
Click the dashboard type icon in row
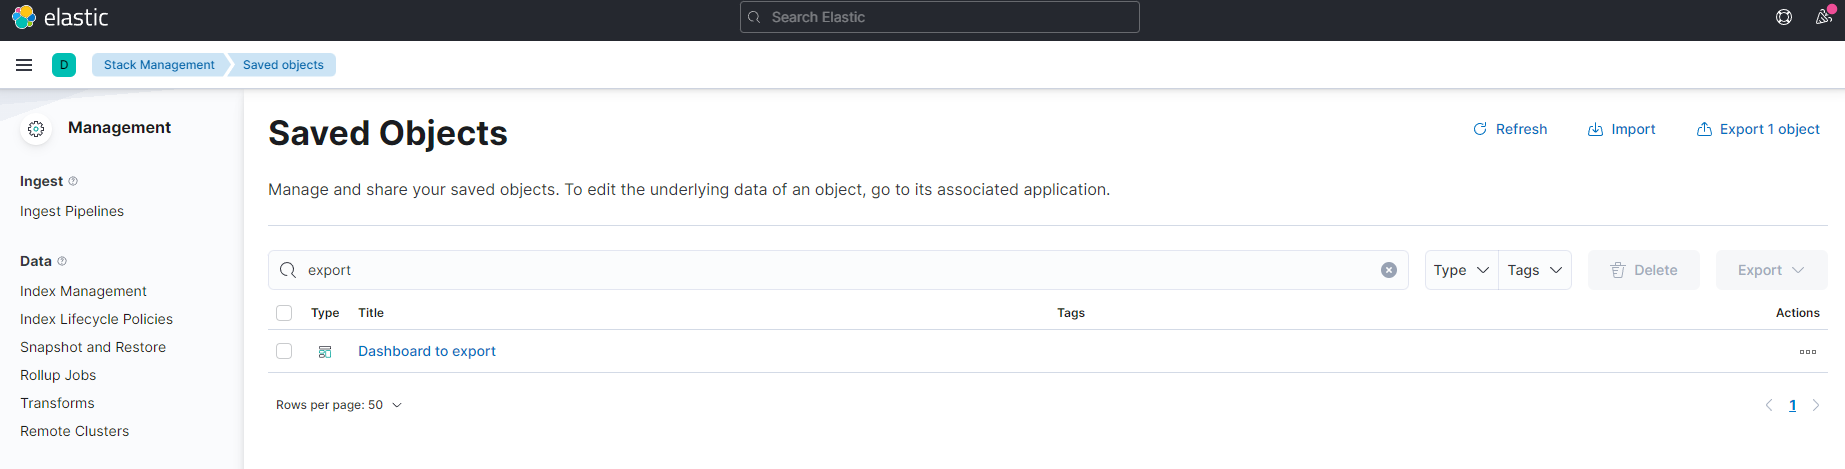[325, 352]
